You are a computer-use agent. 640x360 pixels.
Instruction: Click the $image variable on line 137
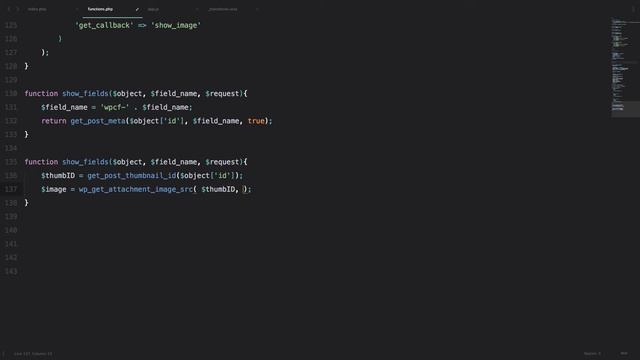[x=53, y=189]
